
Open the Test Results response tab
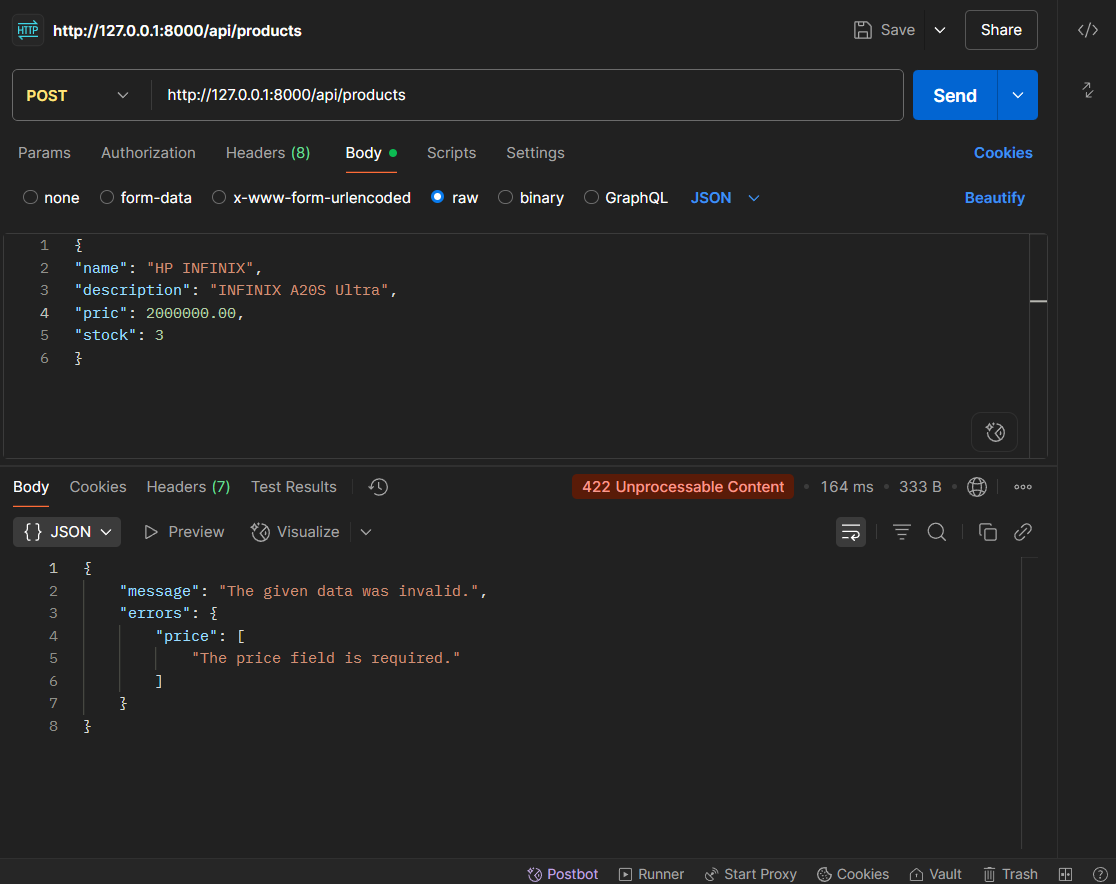point(293,487)
